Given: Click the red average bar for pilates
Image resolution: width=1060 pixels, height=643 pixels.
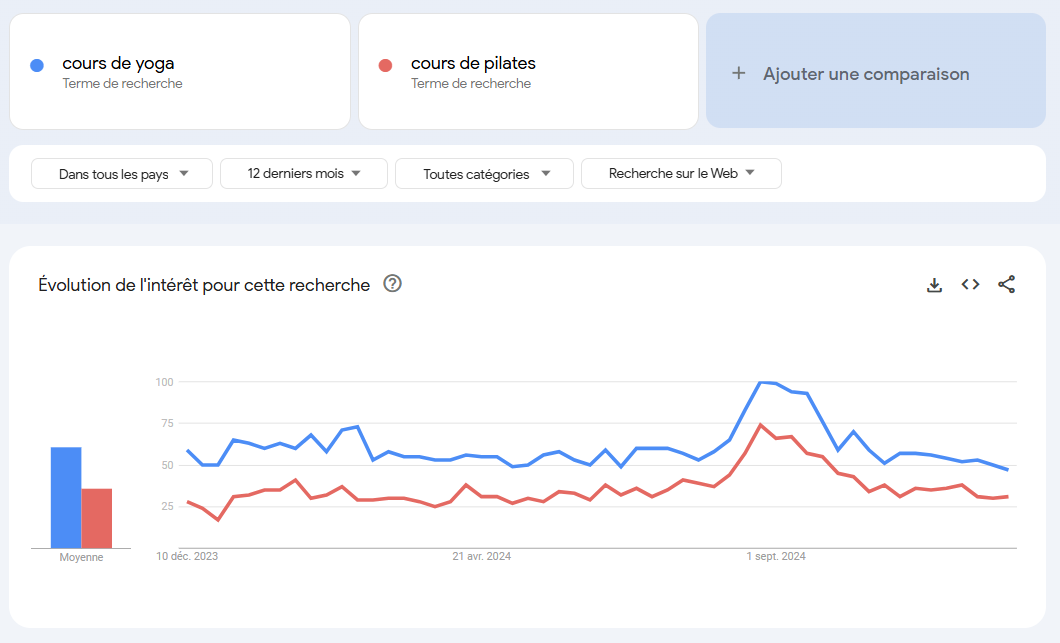Looking at the screenshot, I should 97,518.
